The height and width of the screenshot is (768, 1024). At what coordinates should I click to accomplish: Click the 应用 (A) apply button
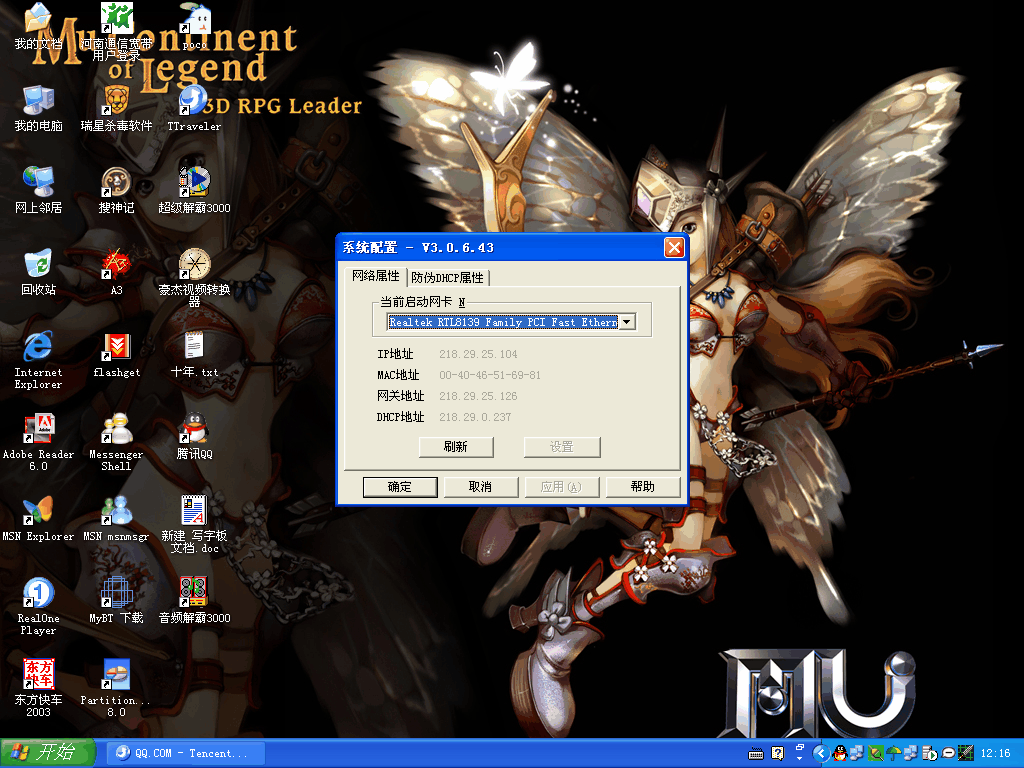tap(562, 487)
